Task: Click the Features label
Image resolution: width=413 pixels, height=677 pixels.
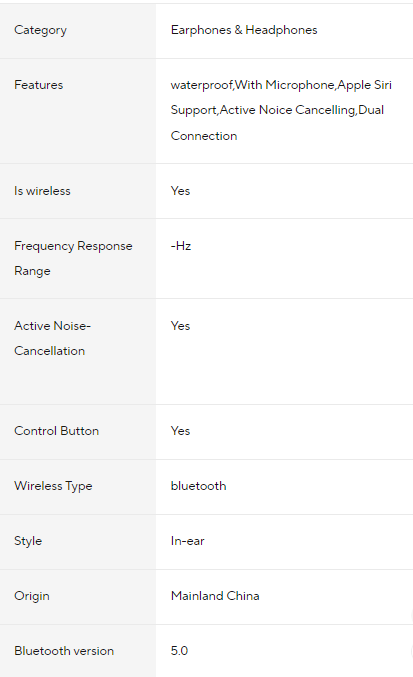Action: point(38,85)
